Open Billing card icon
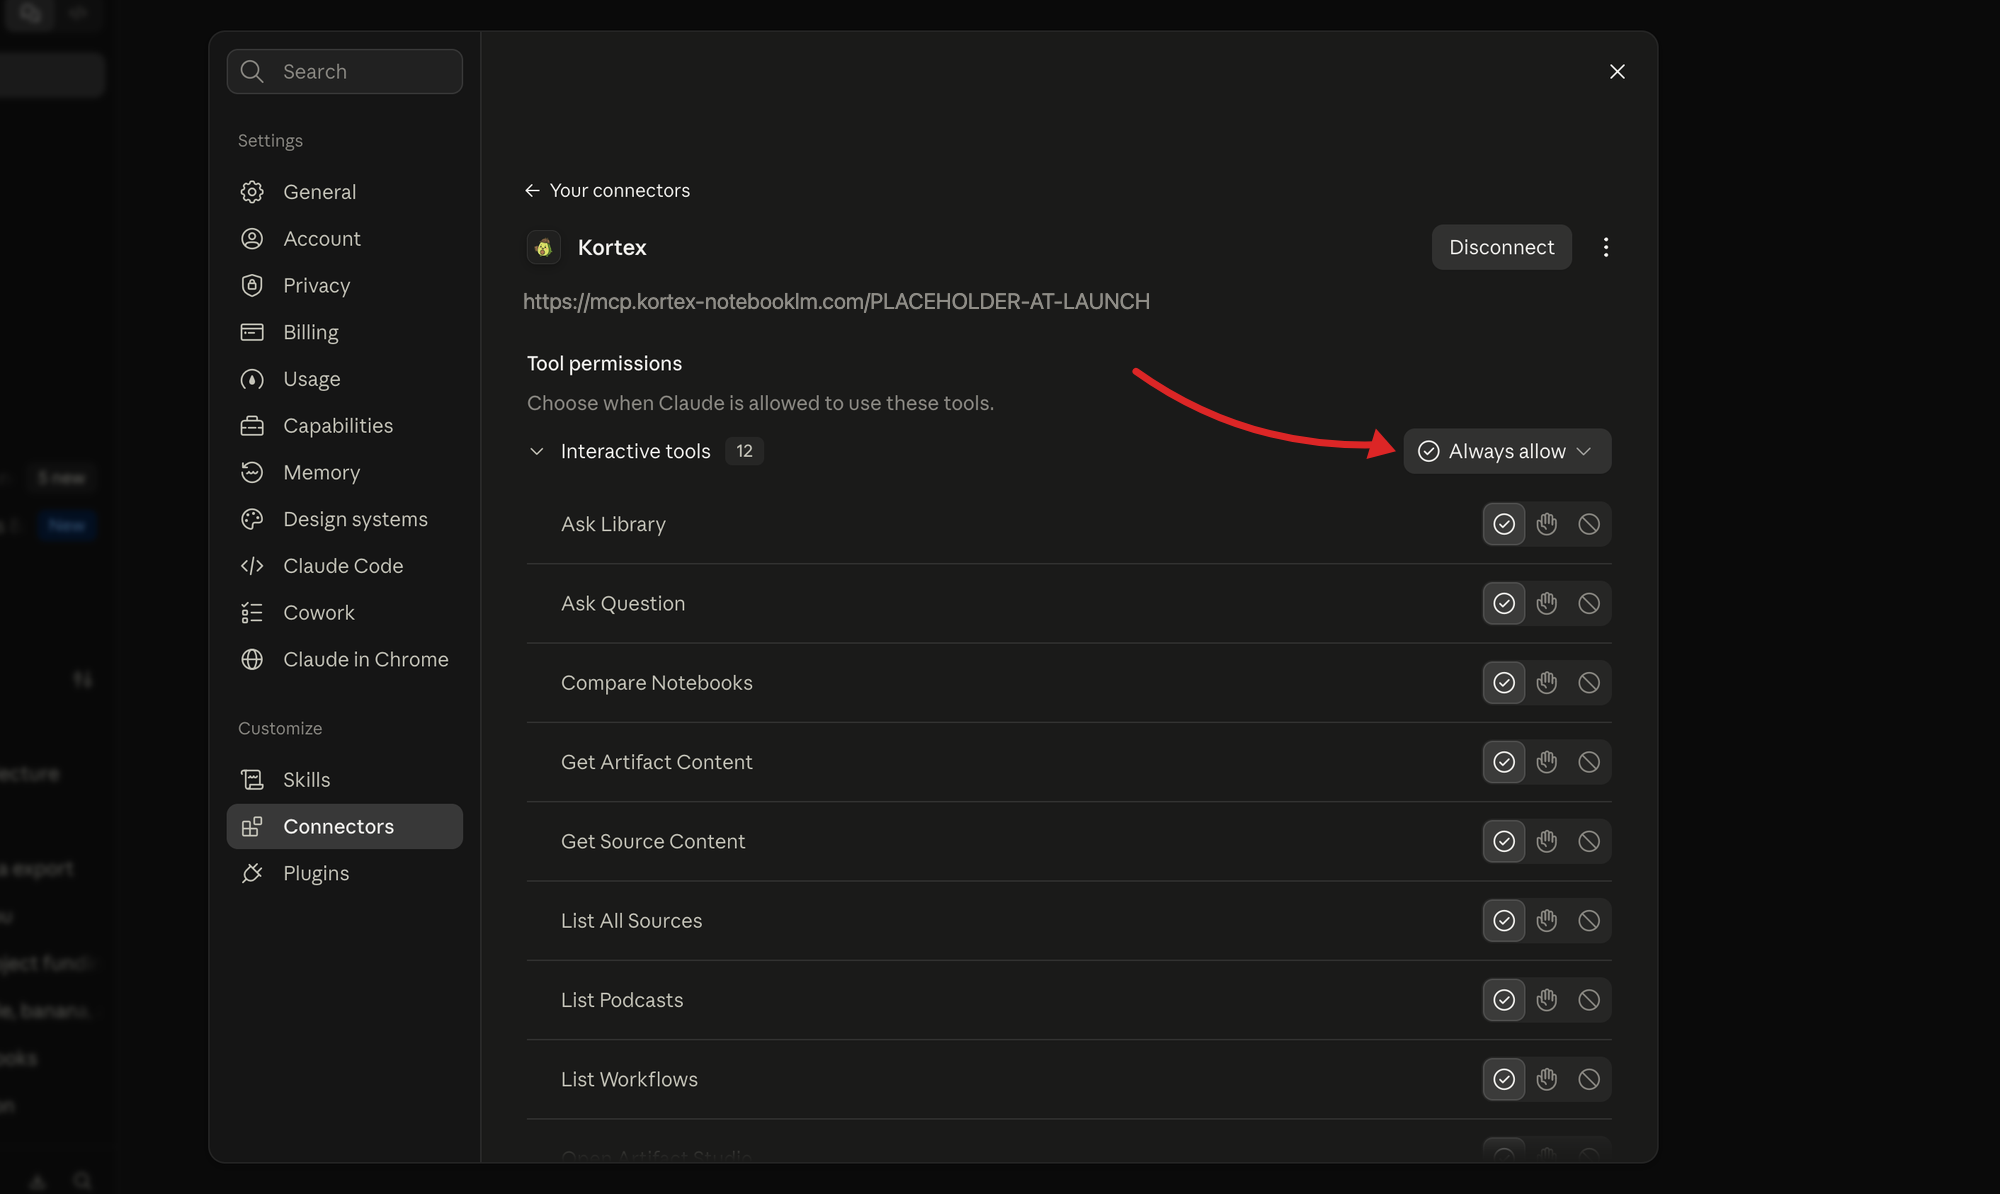Screen dimensions: 2000x1194 tap(252, 332)
